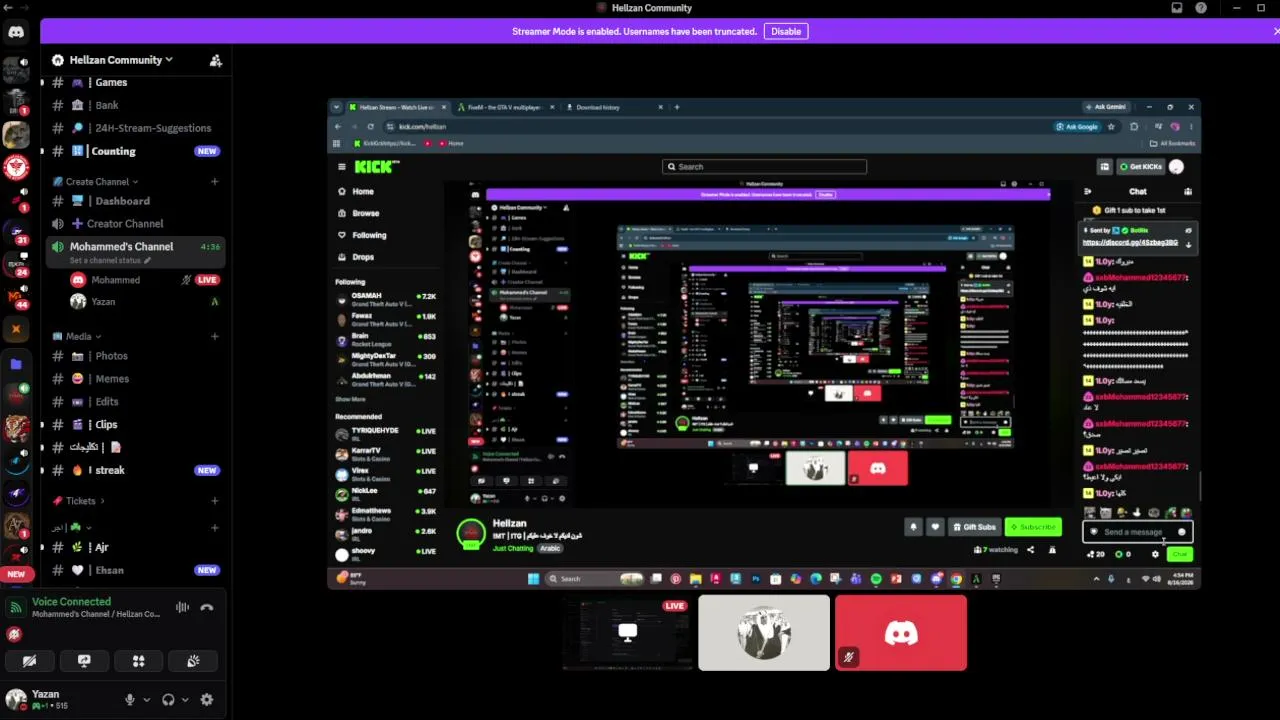Open the Edits channel
This screenshot has height=720, width=1280.
[135, 402]
